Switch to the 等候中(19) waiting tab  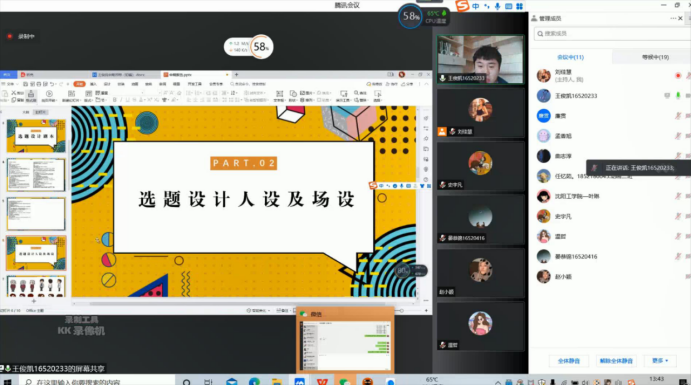(x=655, y=57)
